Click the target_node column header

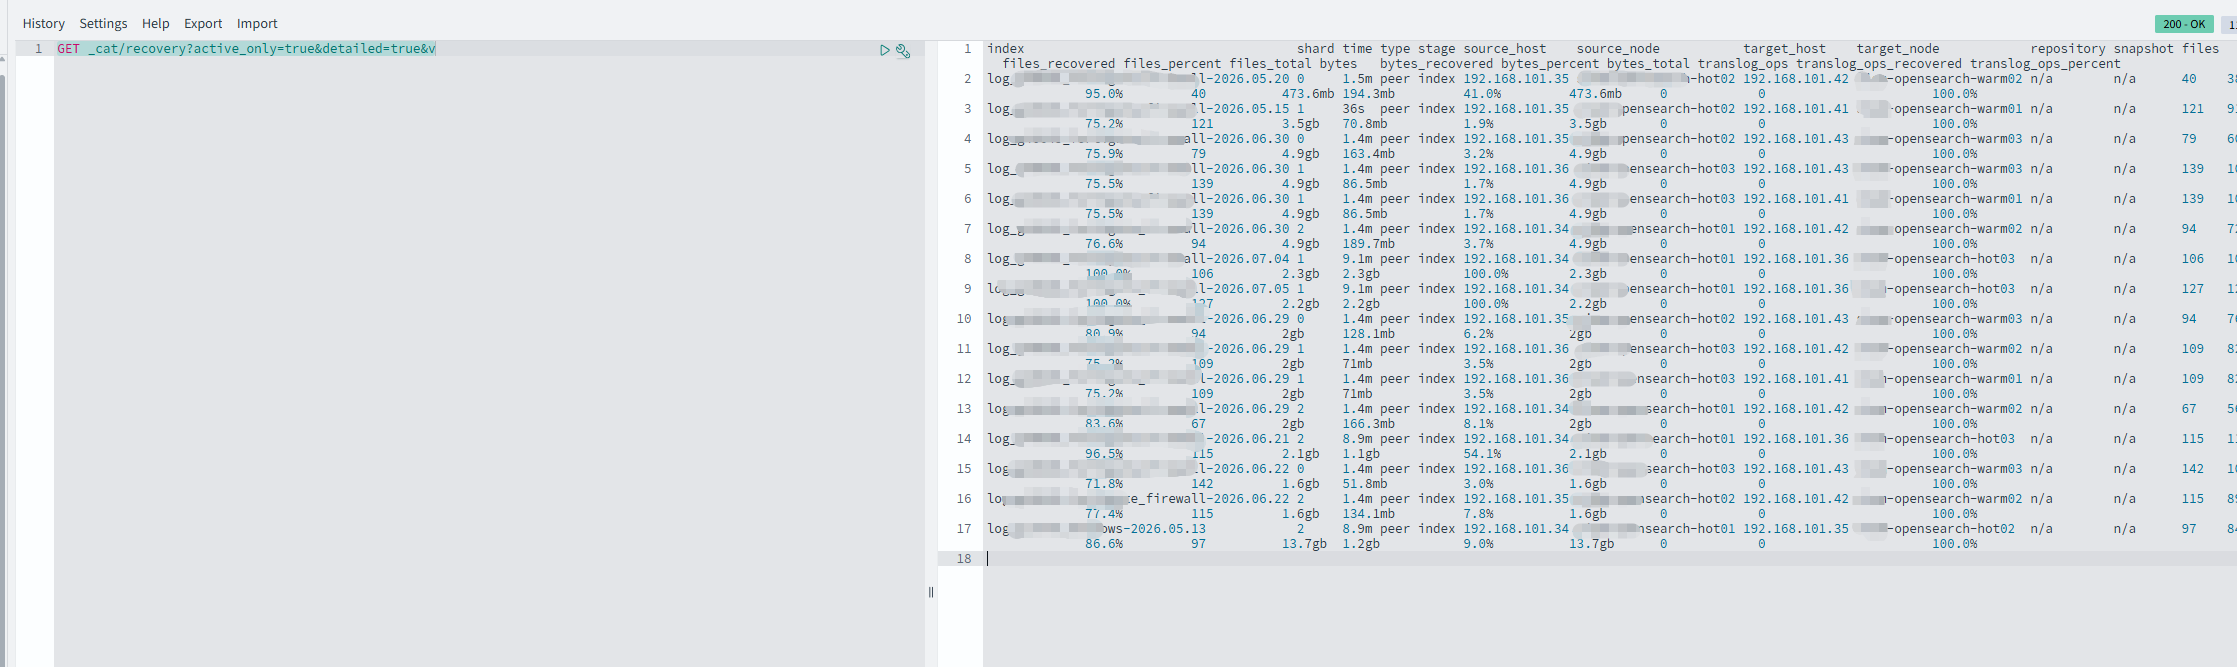coord(1898,48)
